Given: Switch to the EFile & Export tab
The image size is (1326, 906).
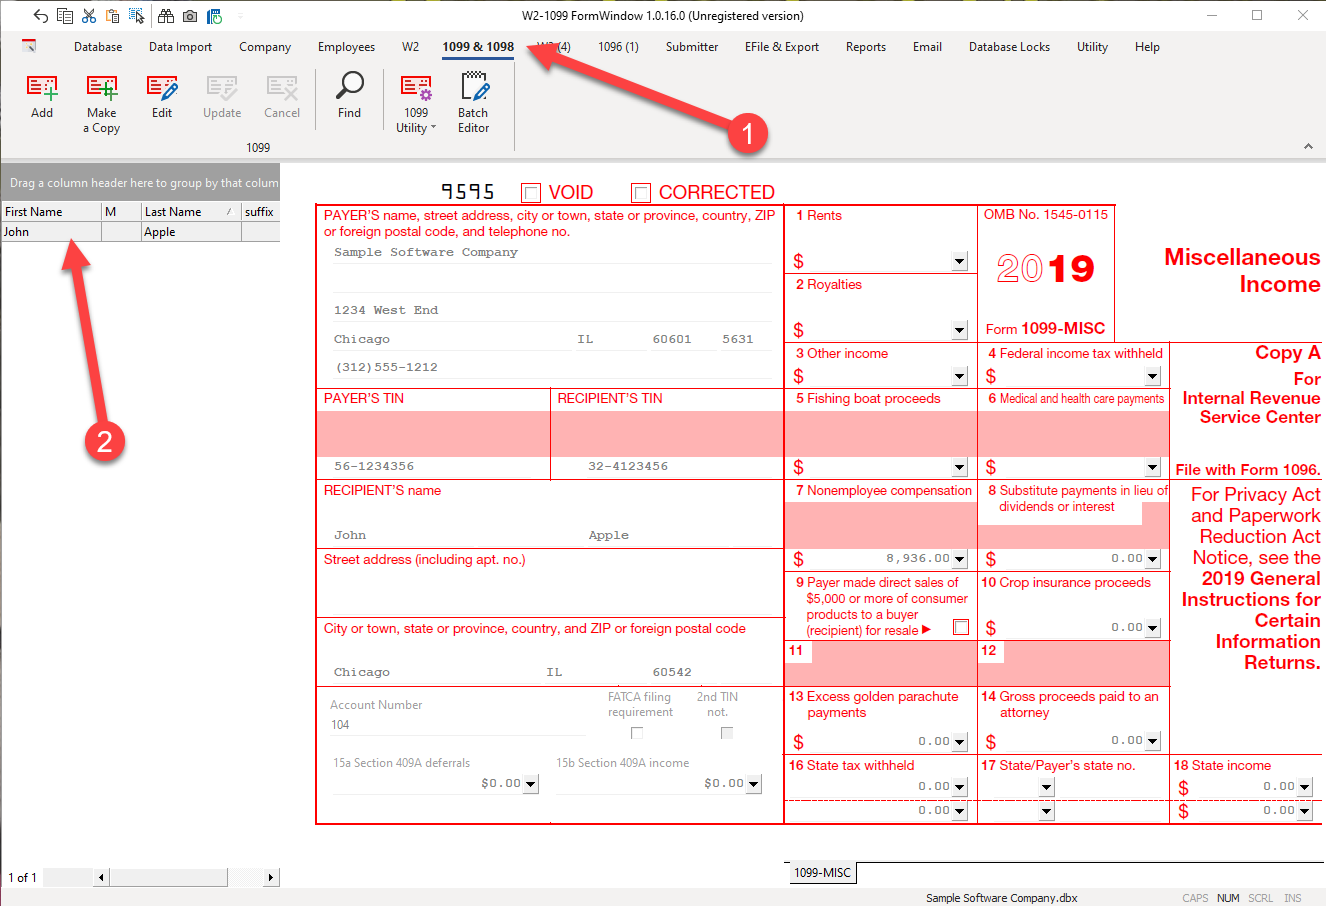Looking at the screenshot, I should point(781,47).
